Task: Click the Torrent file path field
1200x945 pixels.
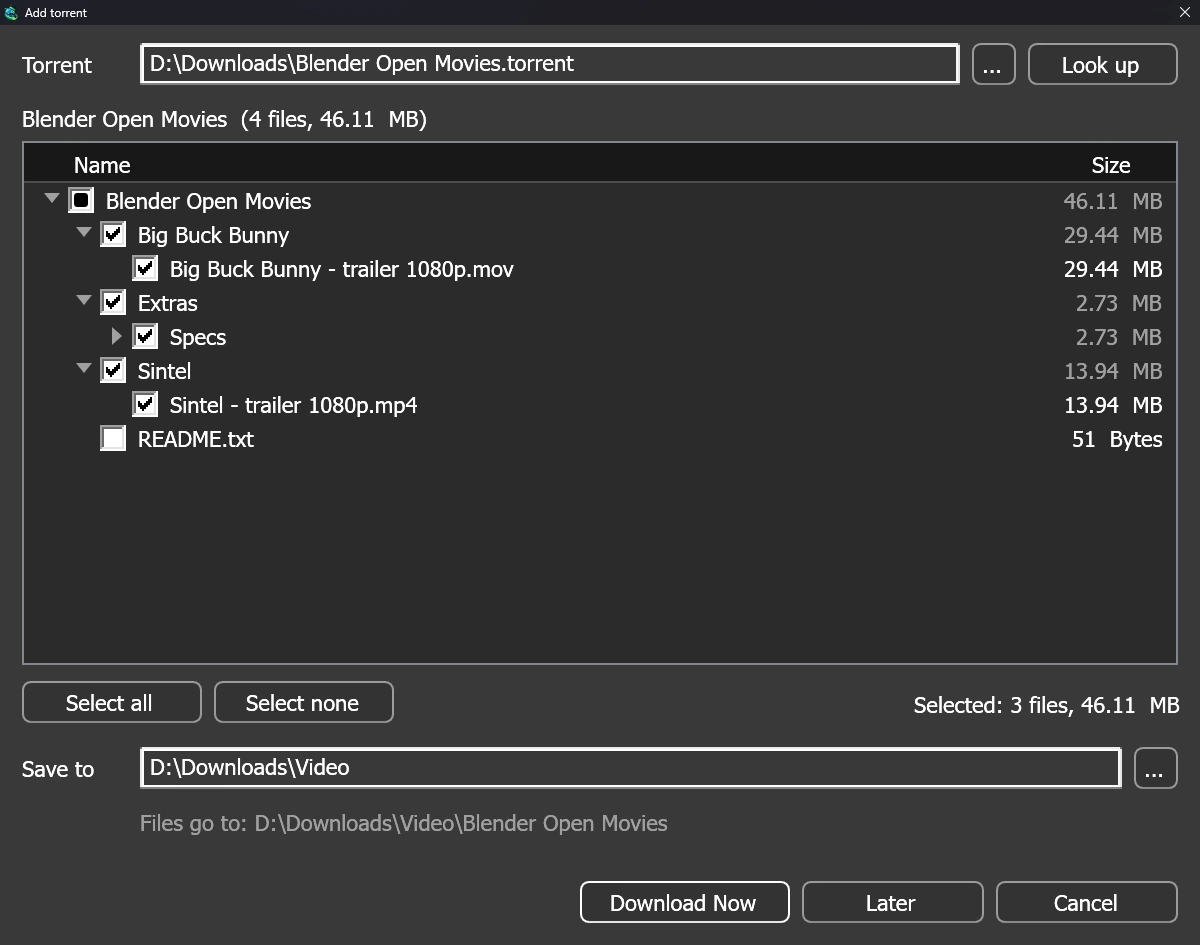Action: click(x=549, y=64)
